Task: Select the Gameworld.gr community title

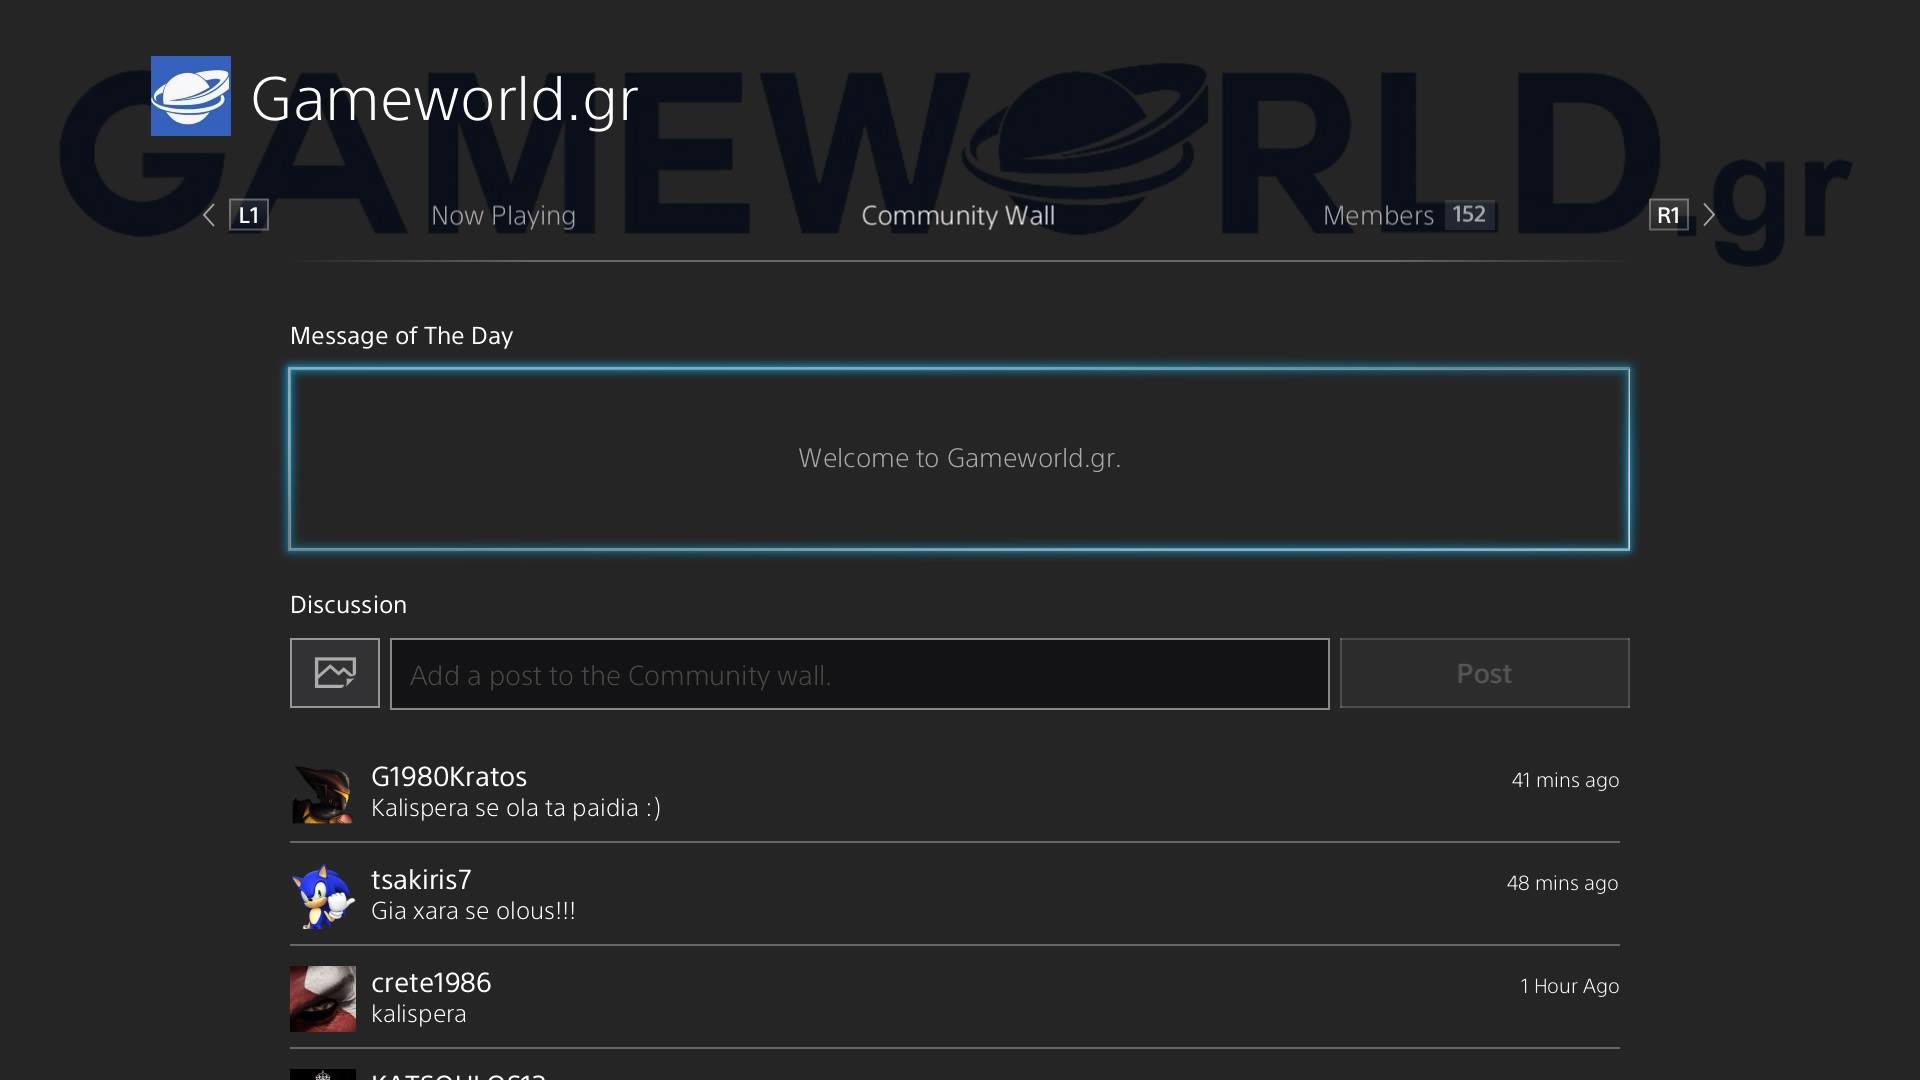Action: 444,99
